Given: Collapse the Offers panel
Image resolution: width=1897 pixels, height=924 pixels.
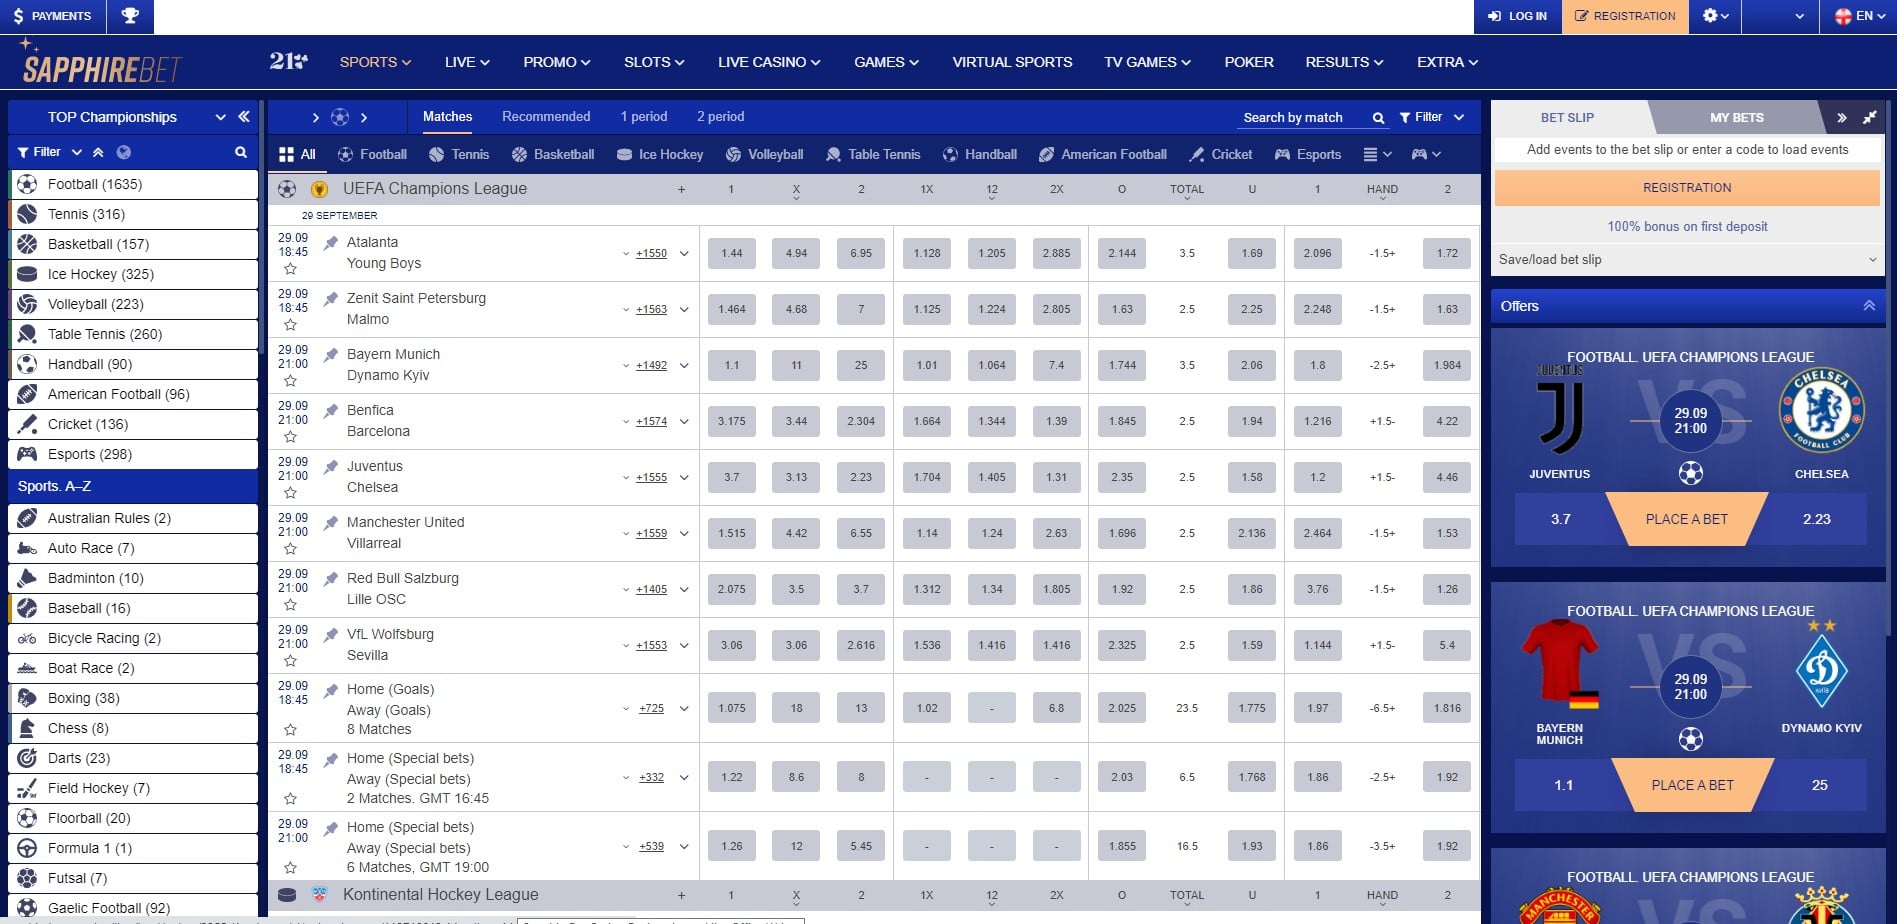Looking at the screenshot, I should (1869, 306).
